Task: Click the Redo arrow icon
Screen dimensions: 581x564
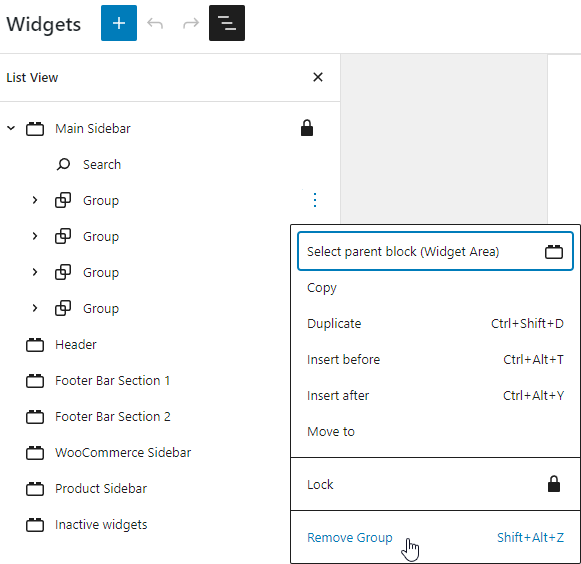Action: pos(191,23)
